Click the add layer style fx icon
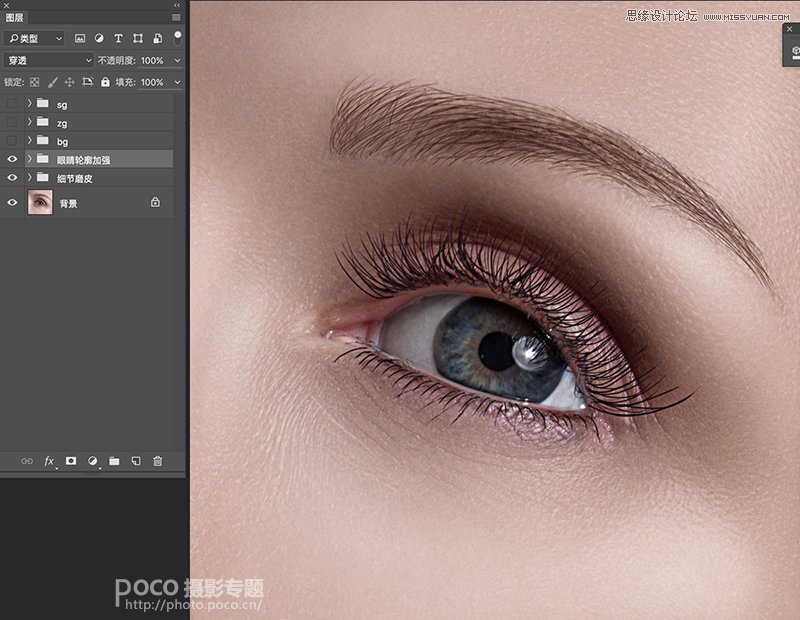800x620 pixels. pyautogui.click(x=49, y=461)
